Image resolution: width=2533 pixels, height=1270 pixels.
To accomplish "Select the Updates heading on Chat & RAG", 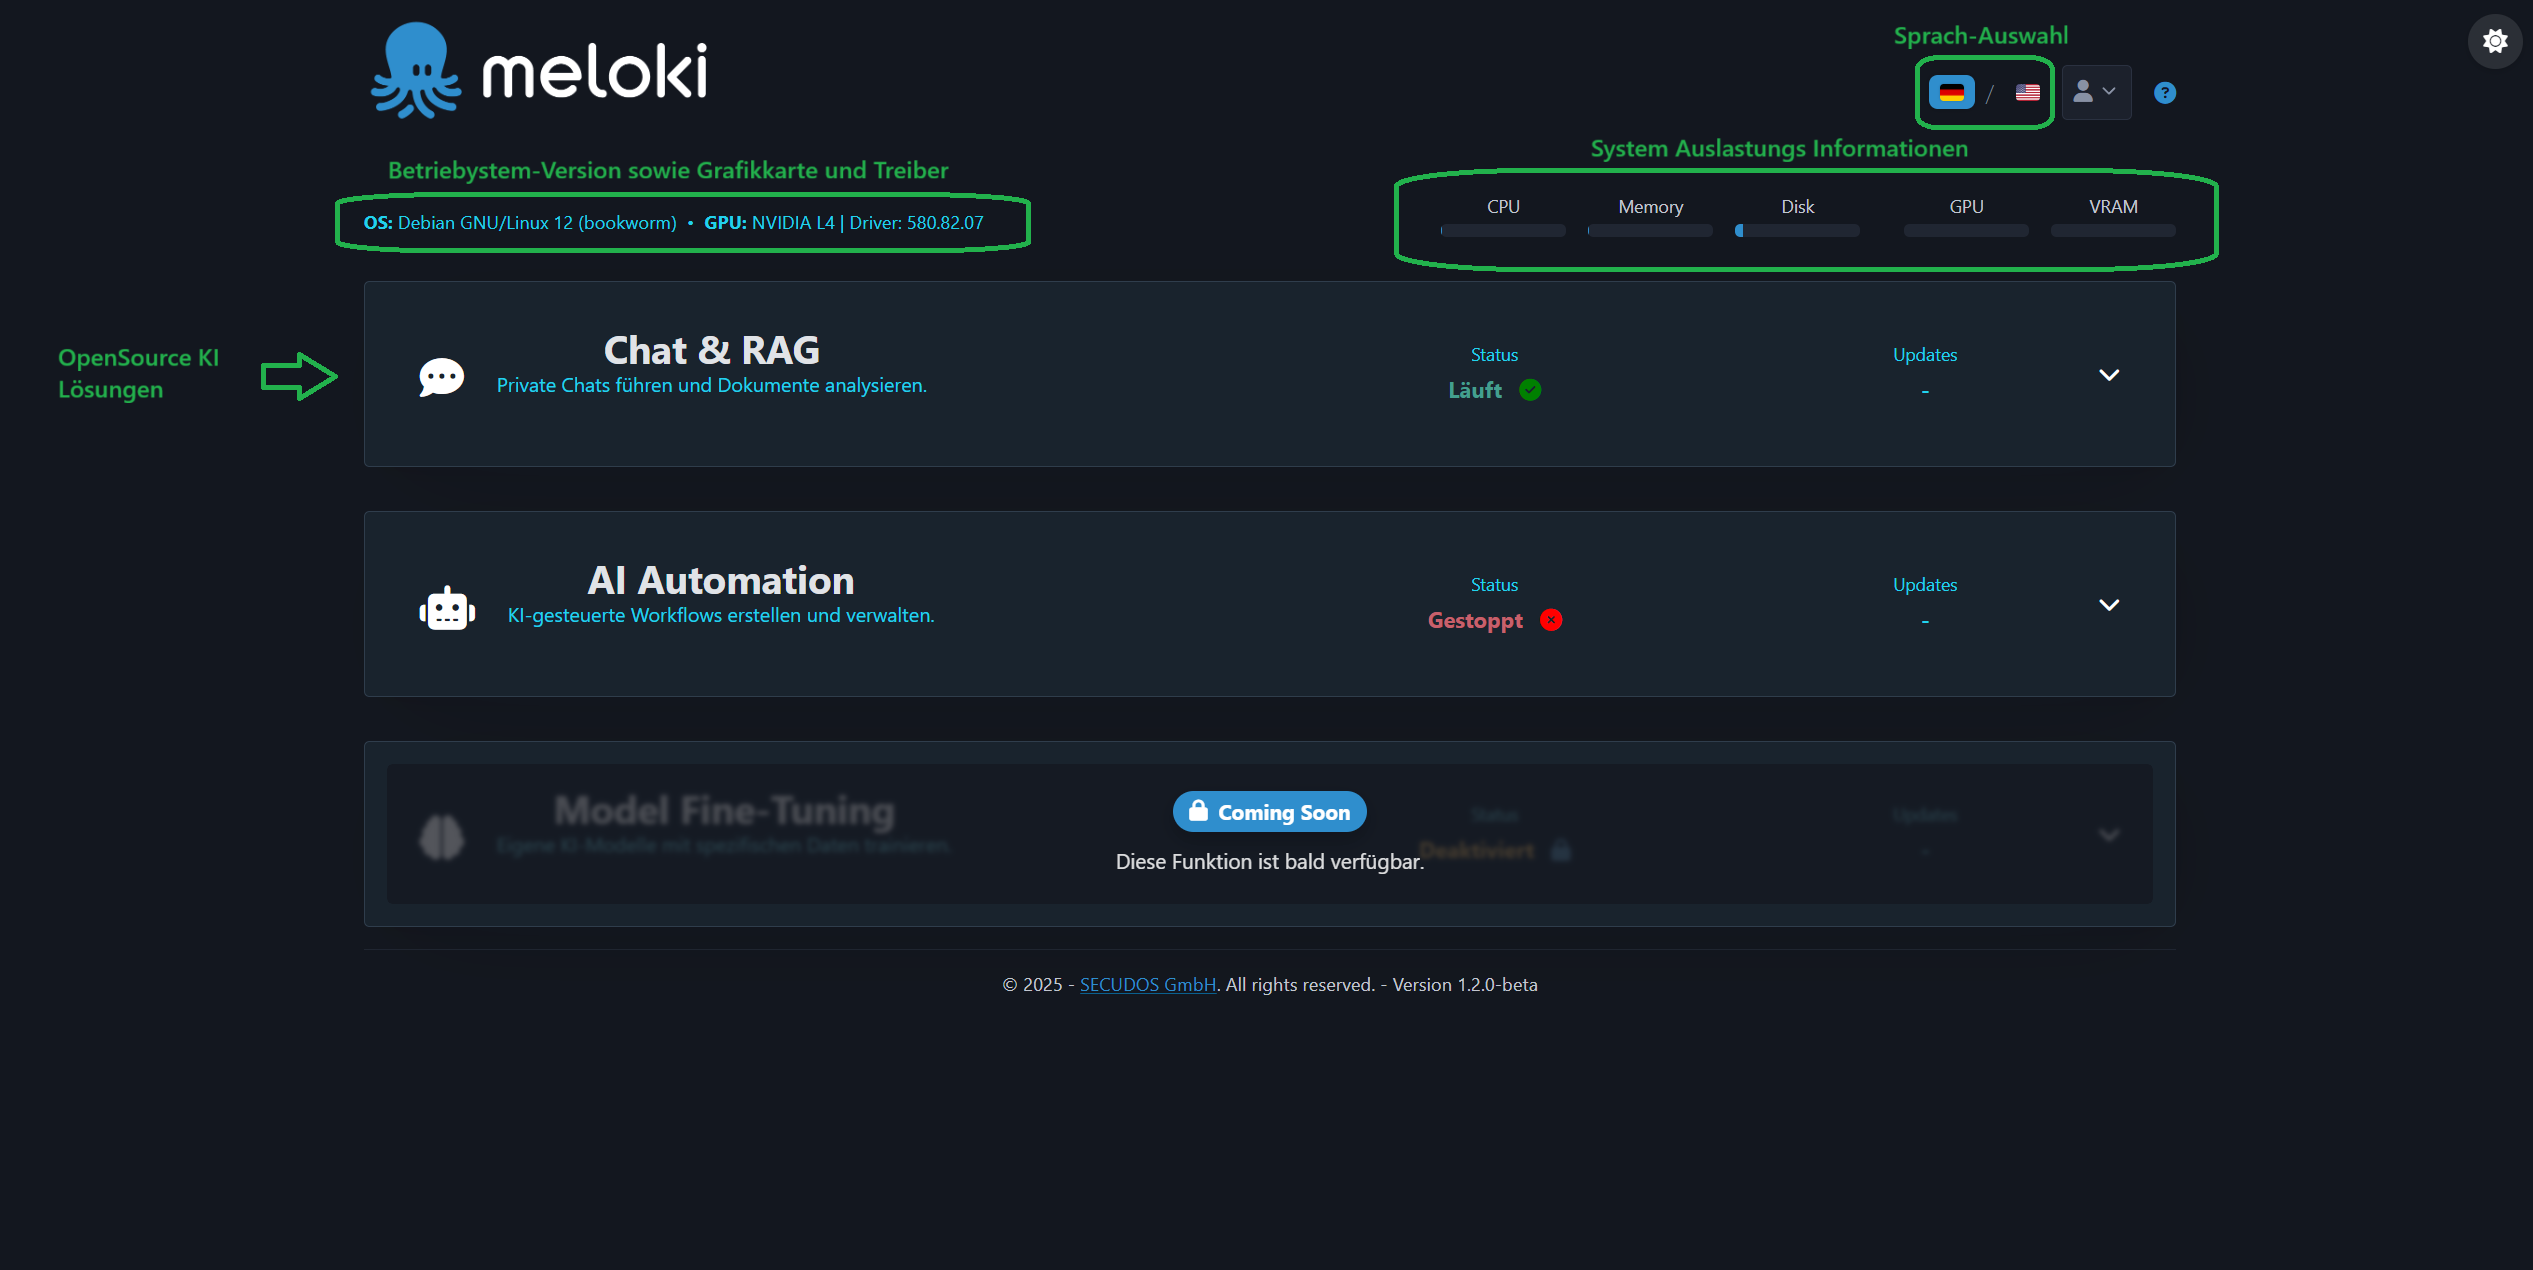I will tap(1924, 354).
